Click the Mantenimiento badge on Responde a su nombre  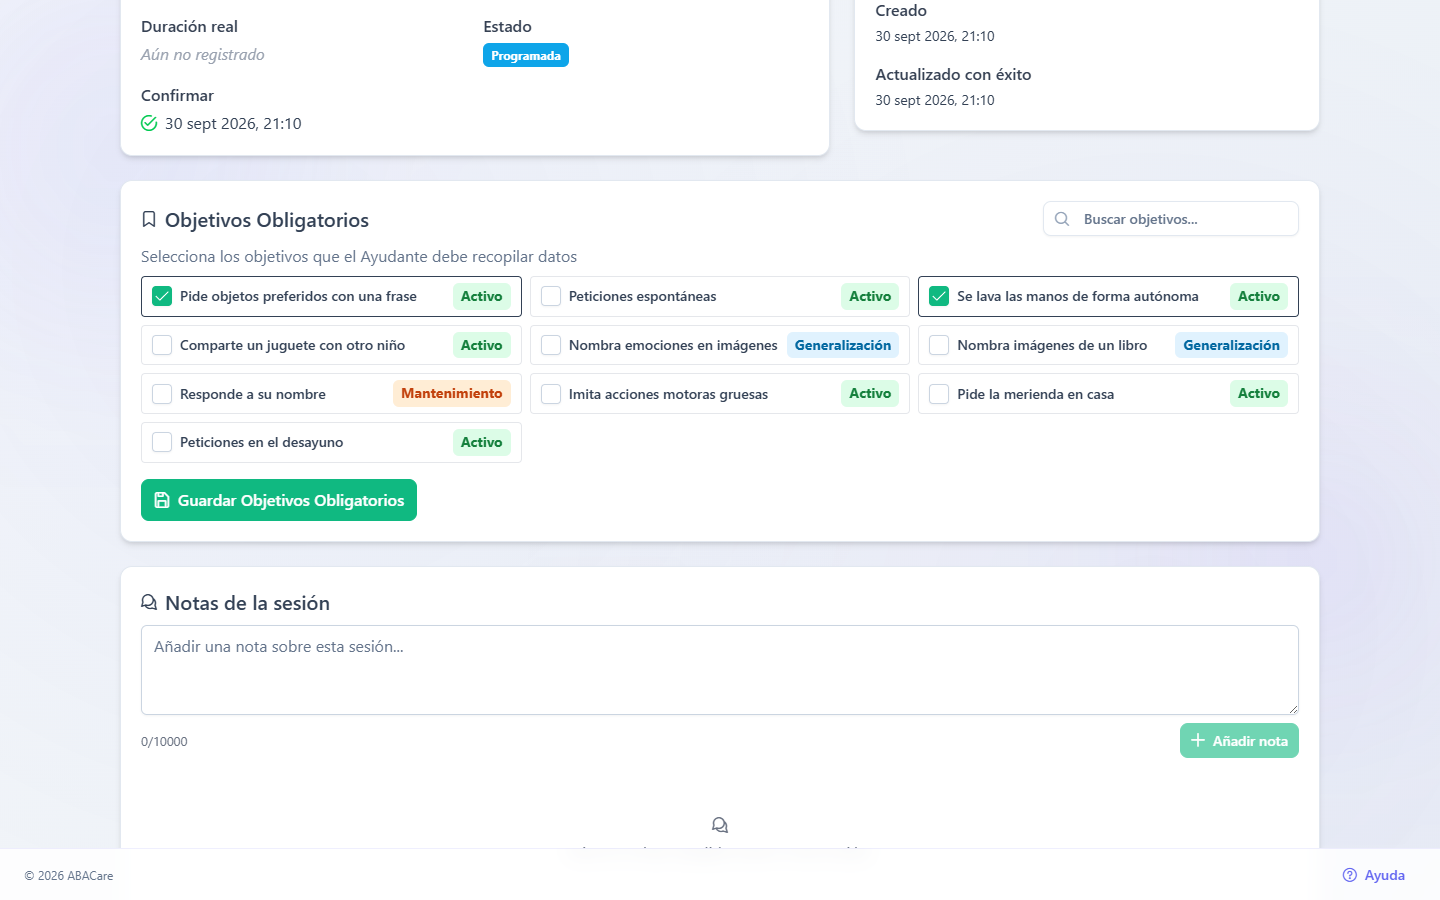tap(452, 393)
